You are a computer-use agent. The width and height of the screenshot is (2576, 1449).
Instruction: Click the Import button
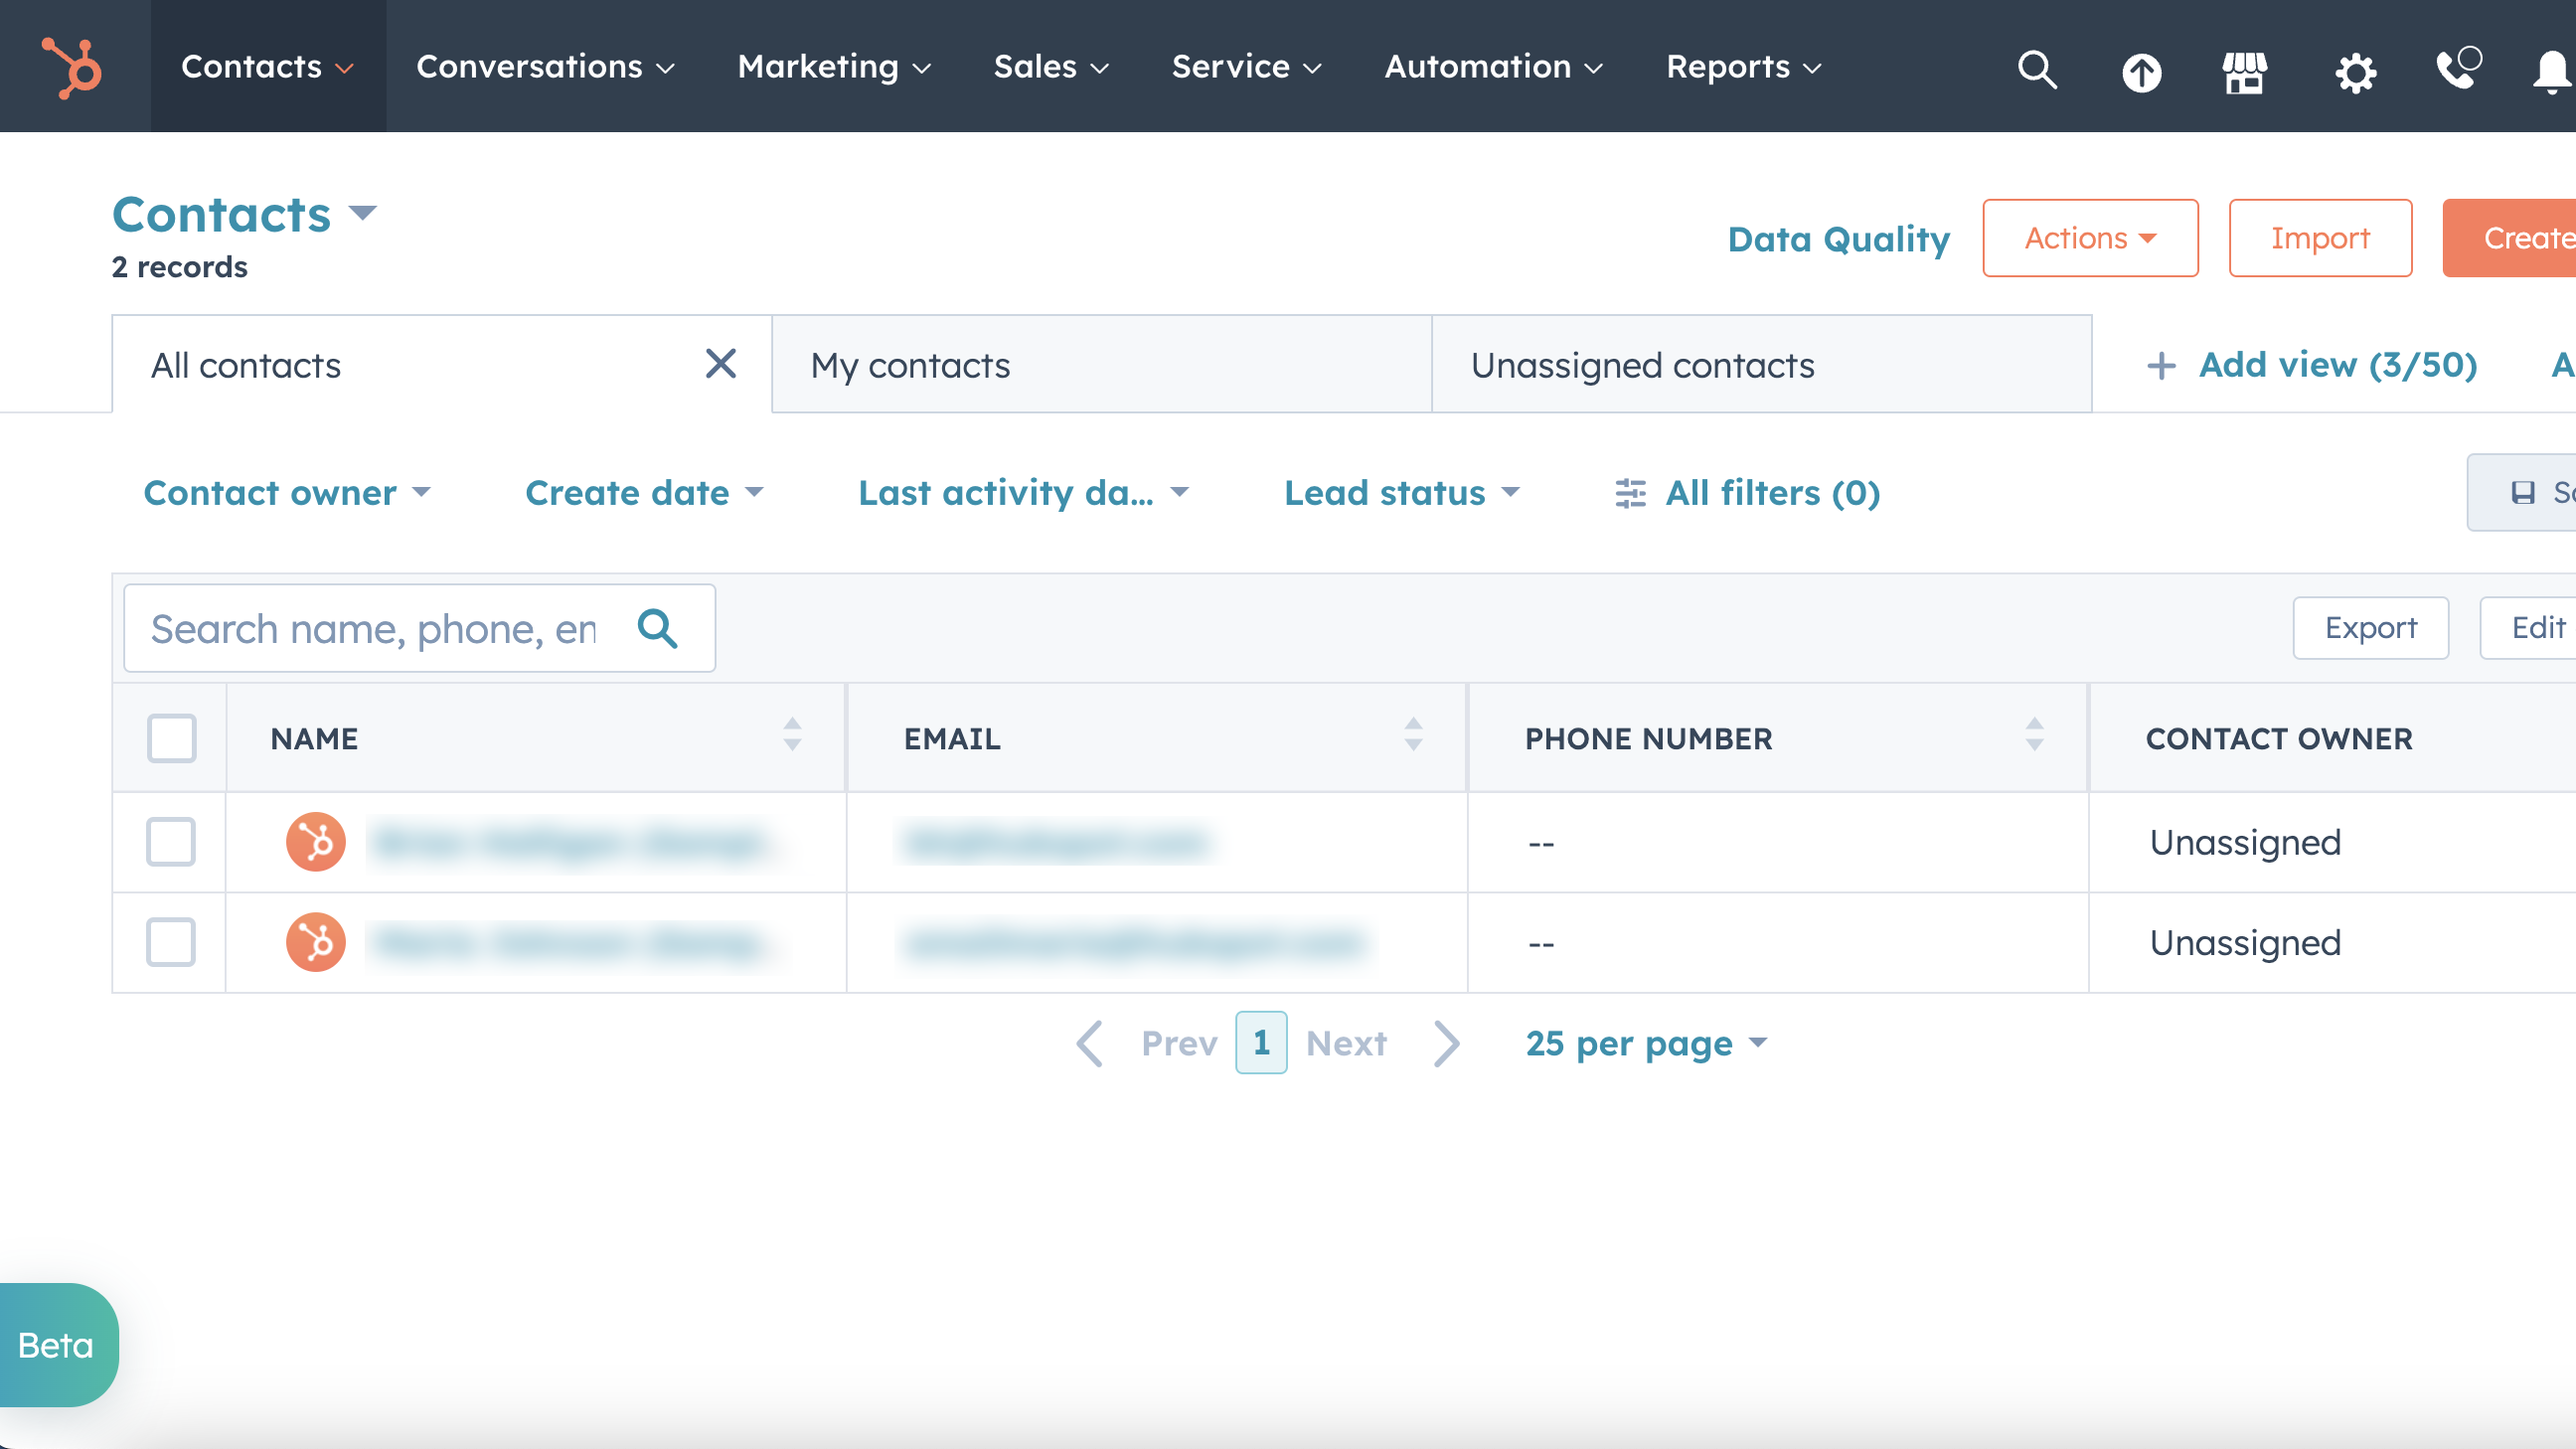point(2319,238)
